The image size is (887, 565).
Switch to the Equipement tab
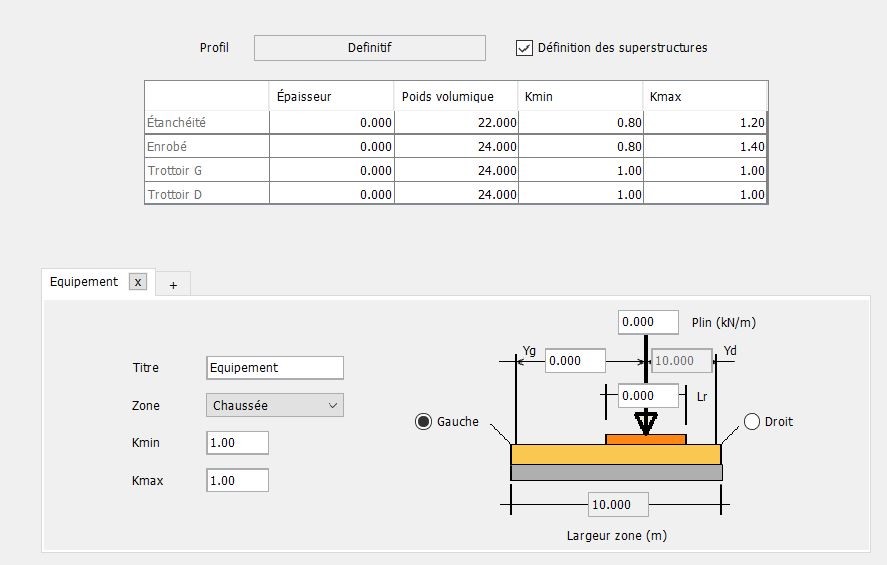[x=84, y=282]
